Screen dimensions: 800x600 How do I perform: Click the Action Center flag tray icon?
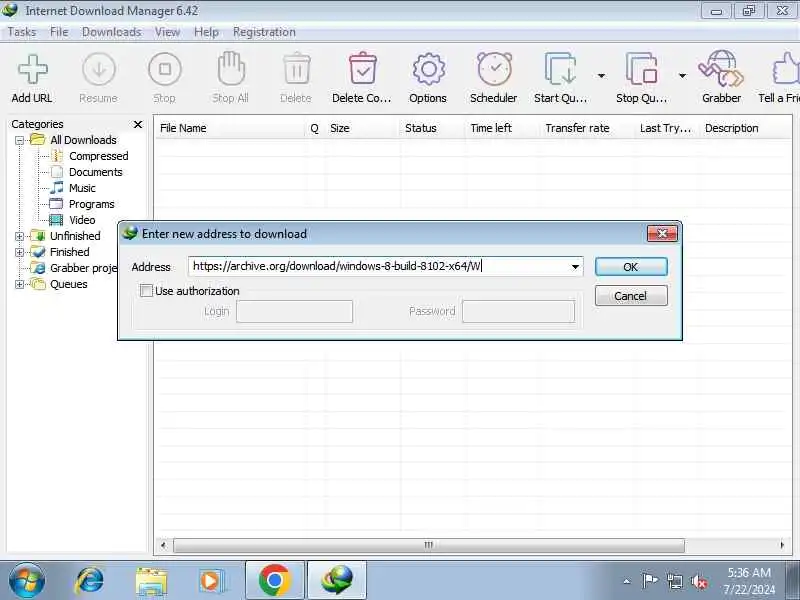(649, 581)
